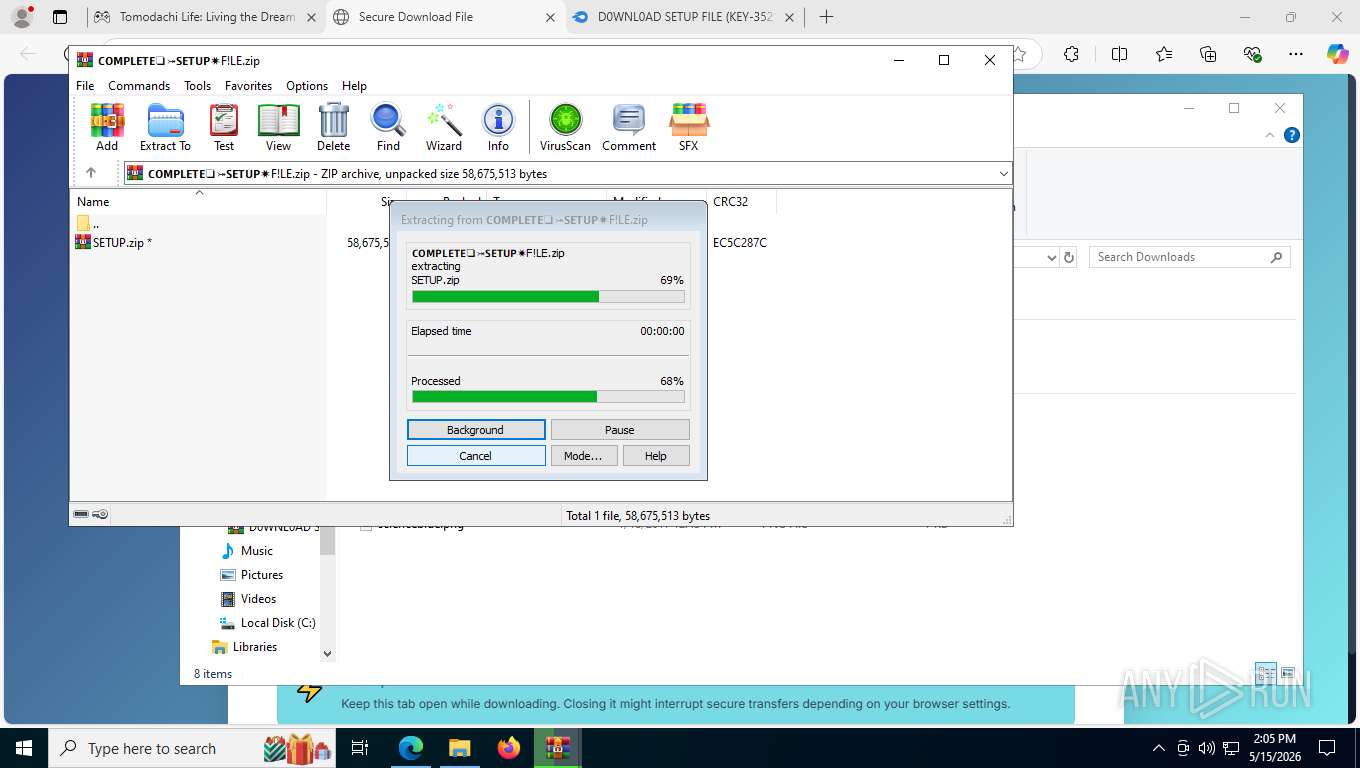Open the Options menu
The image size is (1360, 768).
307,86
